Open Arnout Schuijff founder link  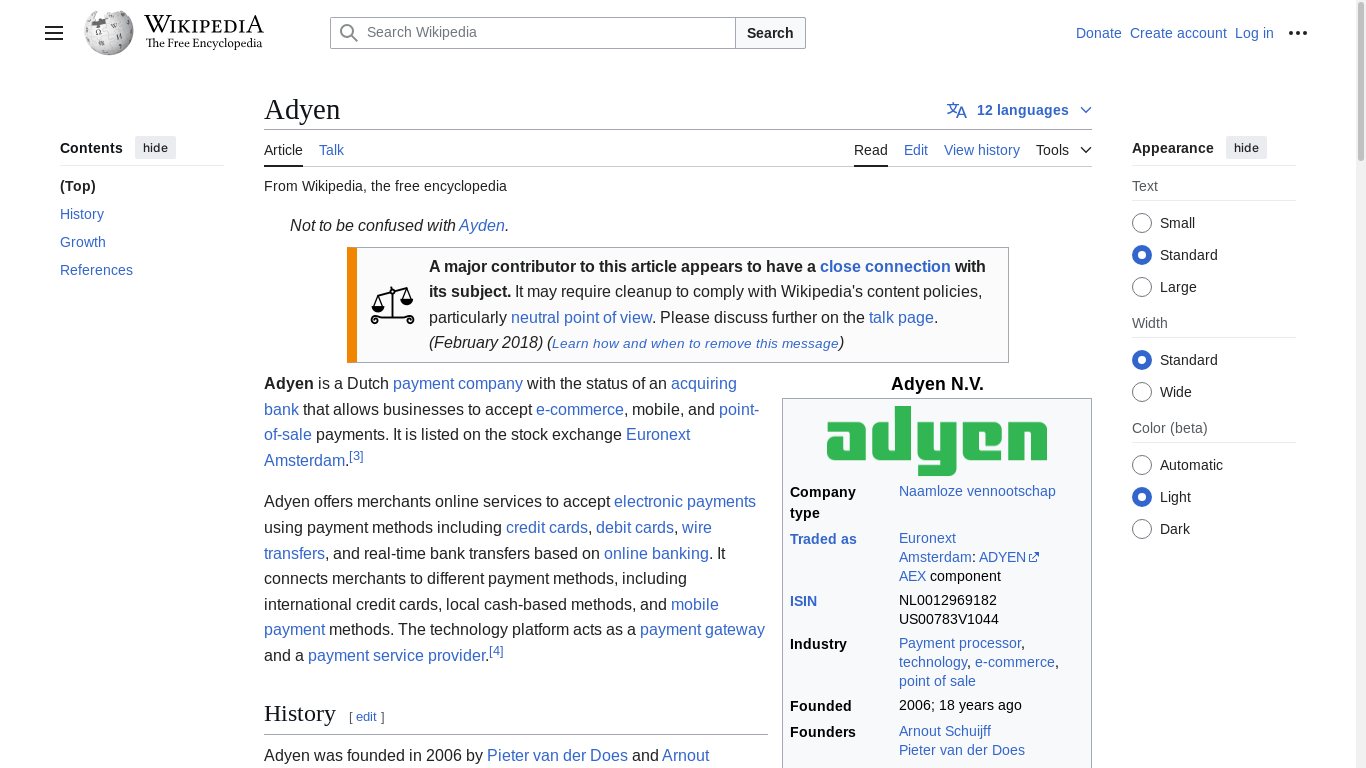click(945, 731)
